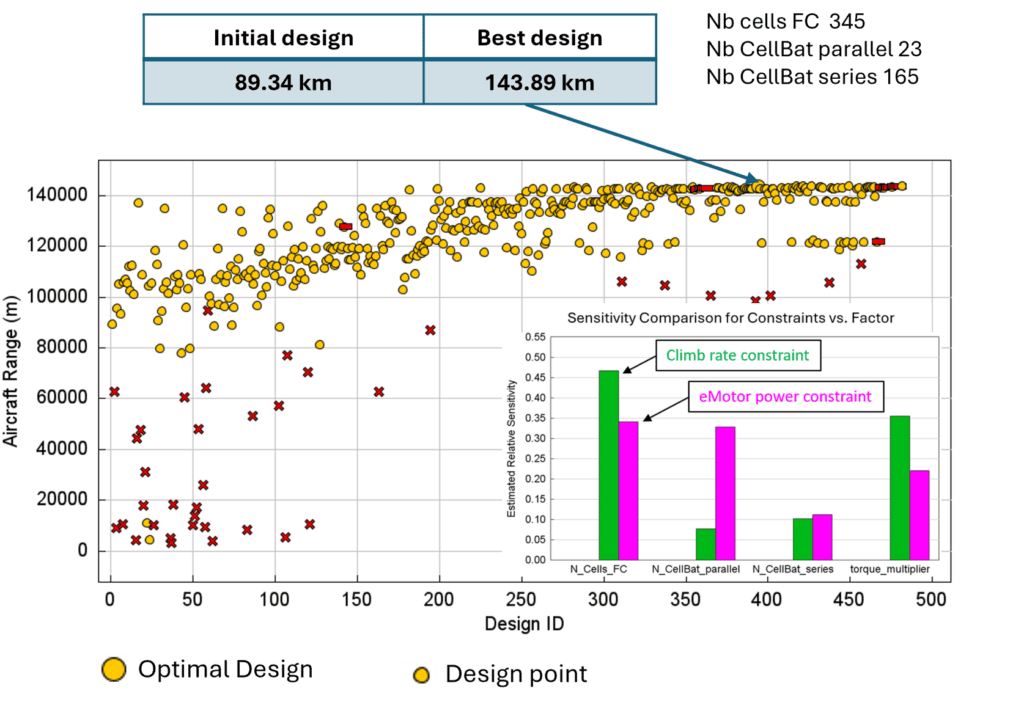Click the small yellow Design point legend marker
The height and width of the screenshot is (705, 1024).
click(x=422, y=676)
